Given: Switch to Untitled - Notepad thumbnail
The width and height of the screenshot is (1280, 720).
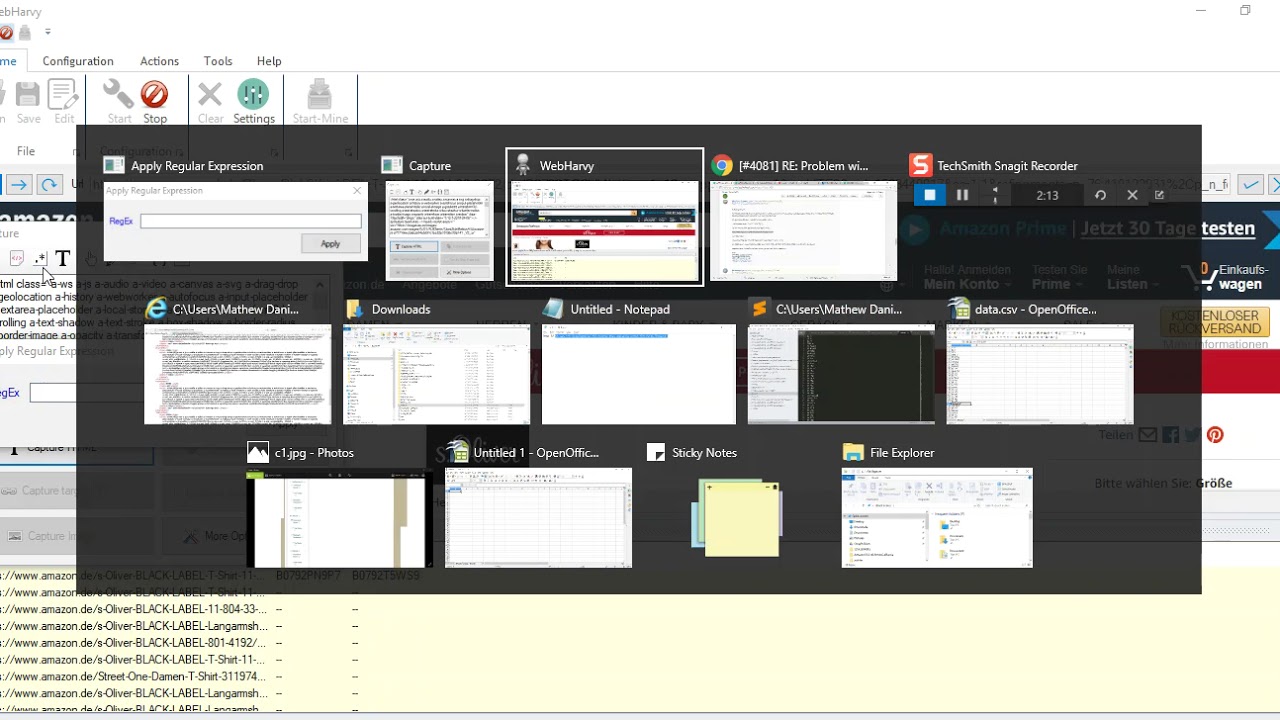Looking at the screenshot, I should click(x=639, y=374).
